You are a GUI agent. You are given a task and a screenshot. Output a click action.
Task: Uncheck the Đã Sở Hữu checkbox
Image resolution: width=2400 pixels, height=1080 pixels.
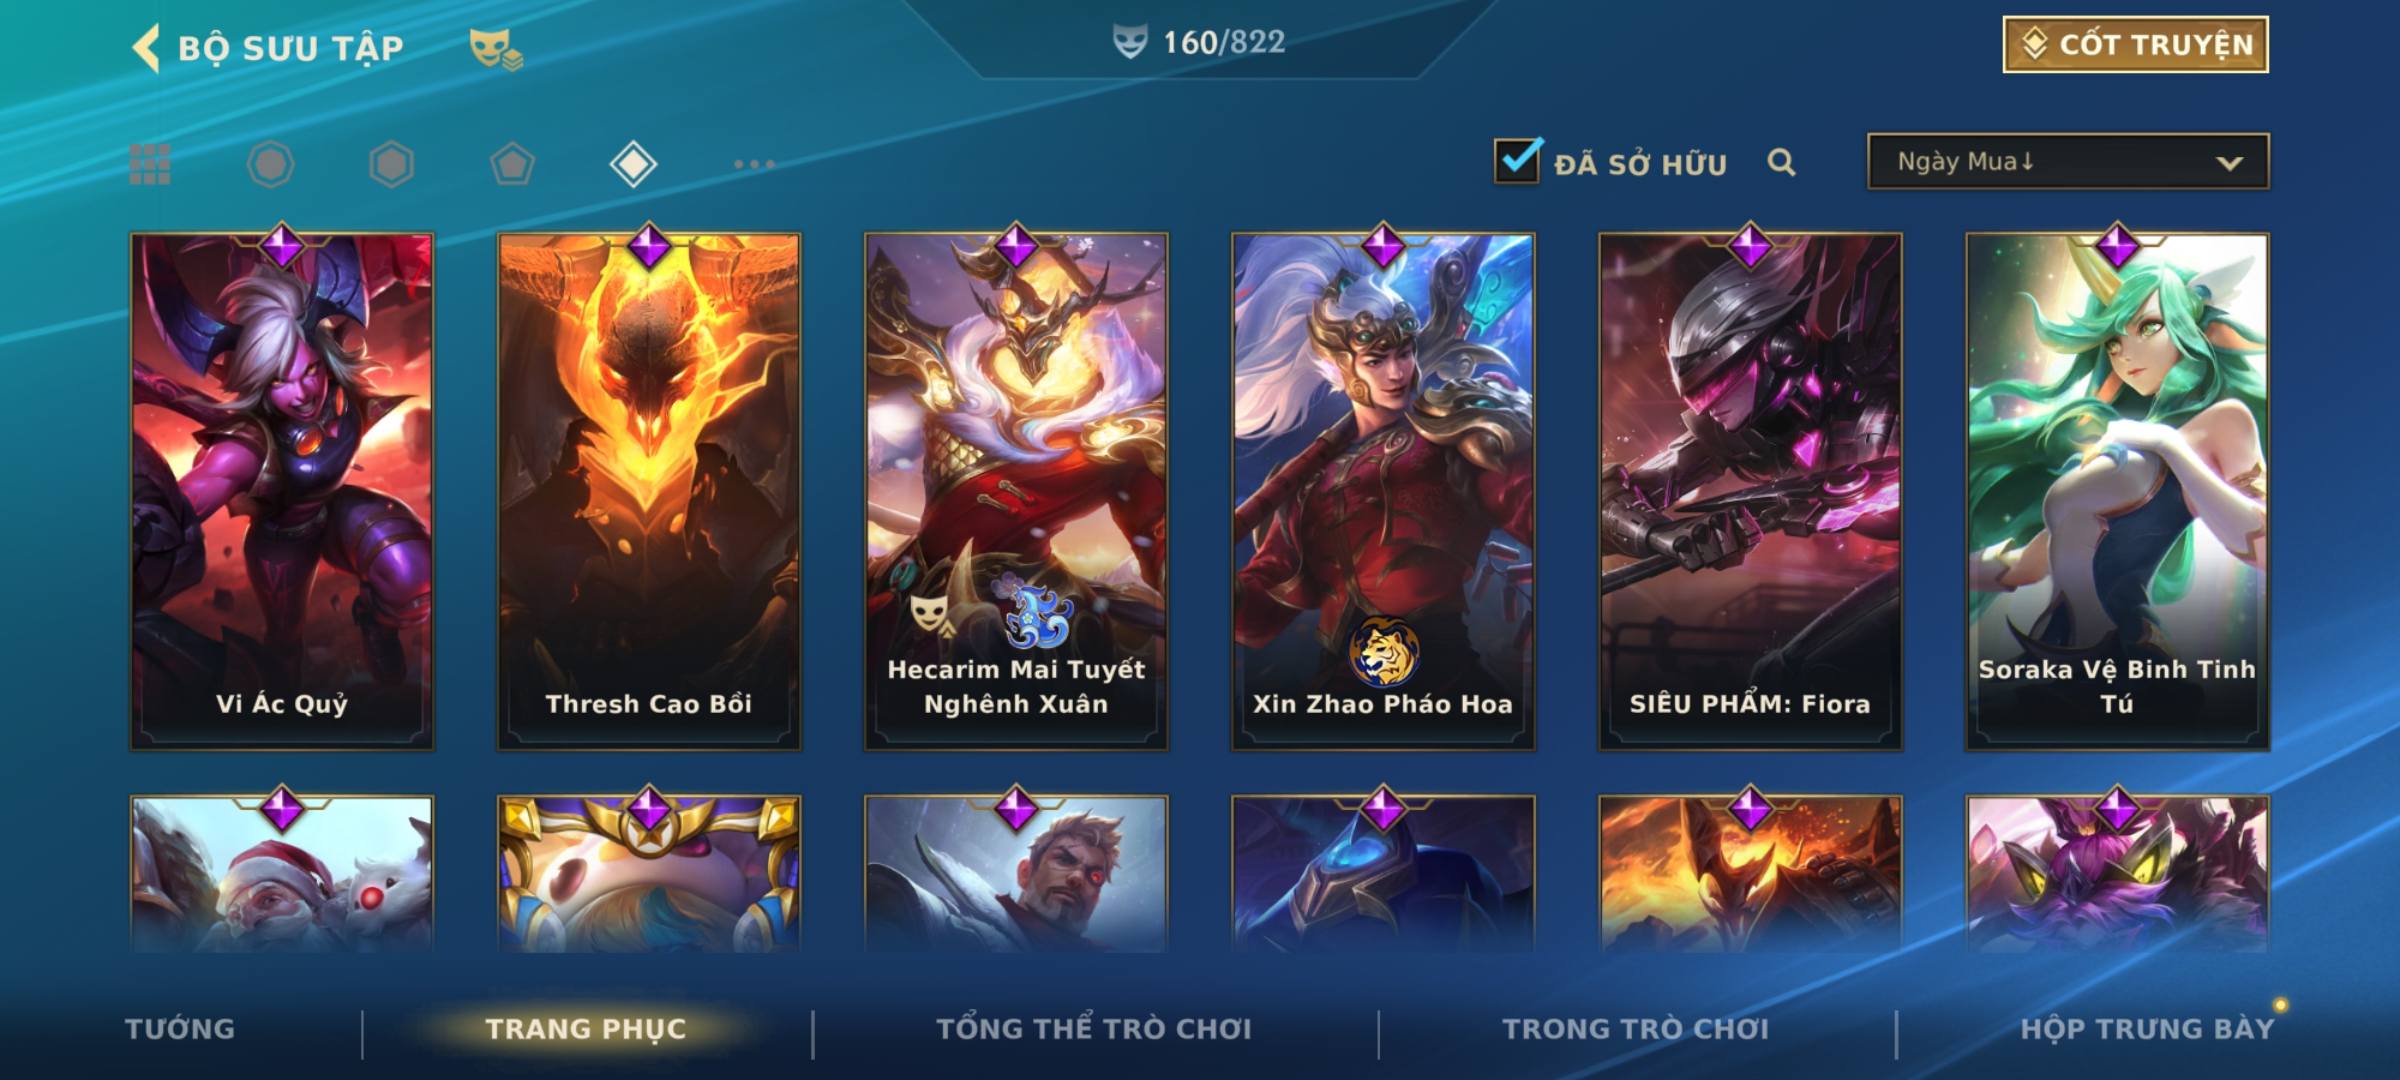(1517, 161)
